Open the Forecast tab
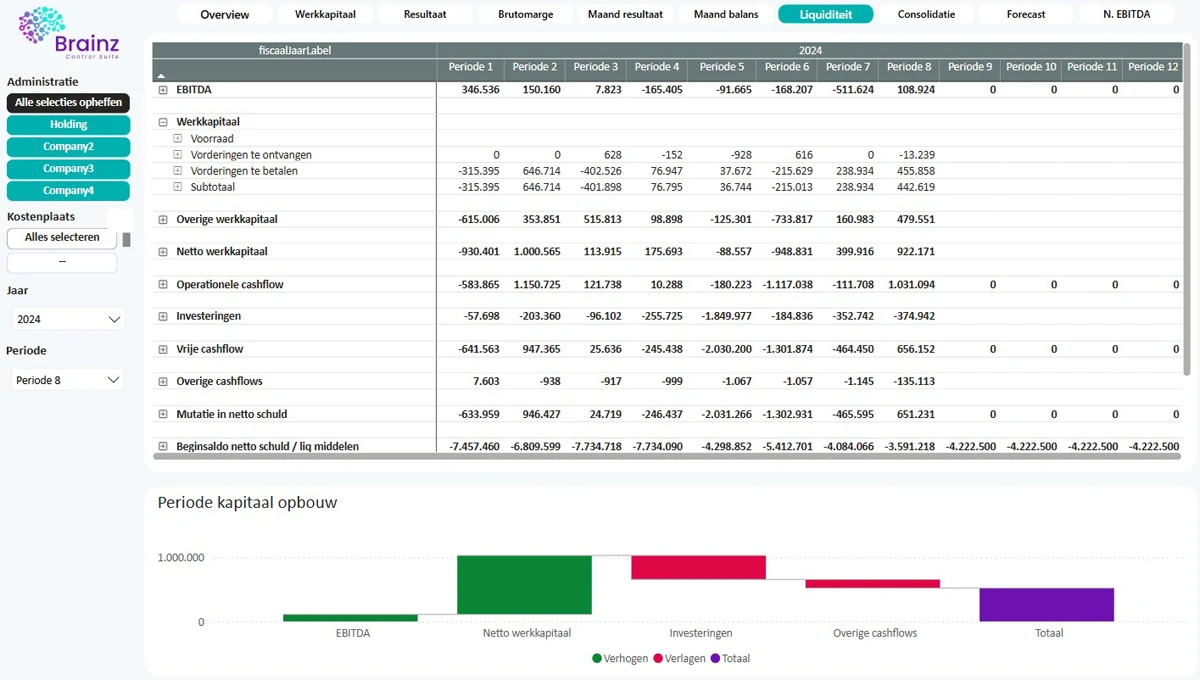1200x680 pixels. tap(1026, 14)
